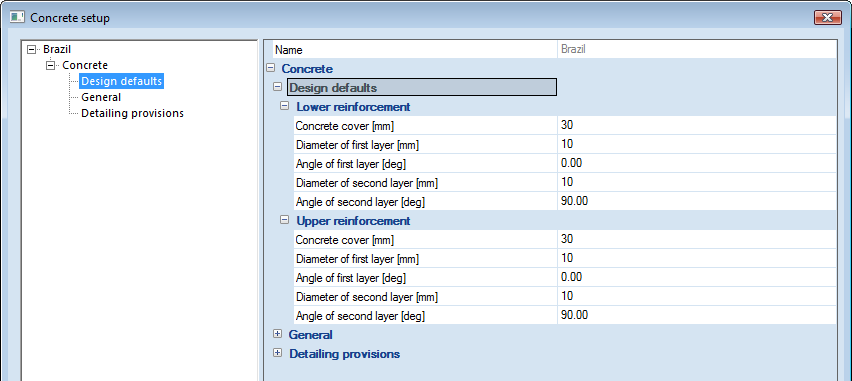This screenshot has height=381, width=852.
Task: Select General in the tree
Action: (x=101, y=97)
